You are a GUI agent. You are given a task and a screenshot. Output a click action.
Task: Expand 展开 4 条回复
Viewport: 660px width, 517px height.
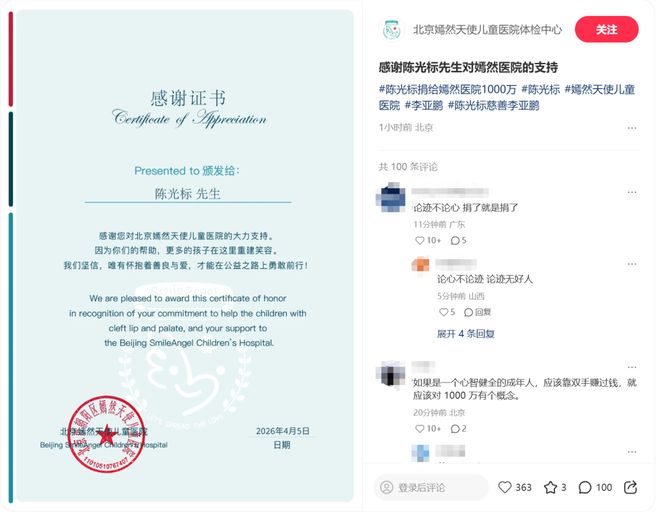point(466,334)
